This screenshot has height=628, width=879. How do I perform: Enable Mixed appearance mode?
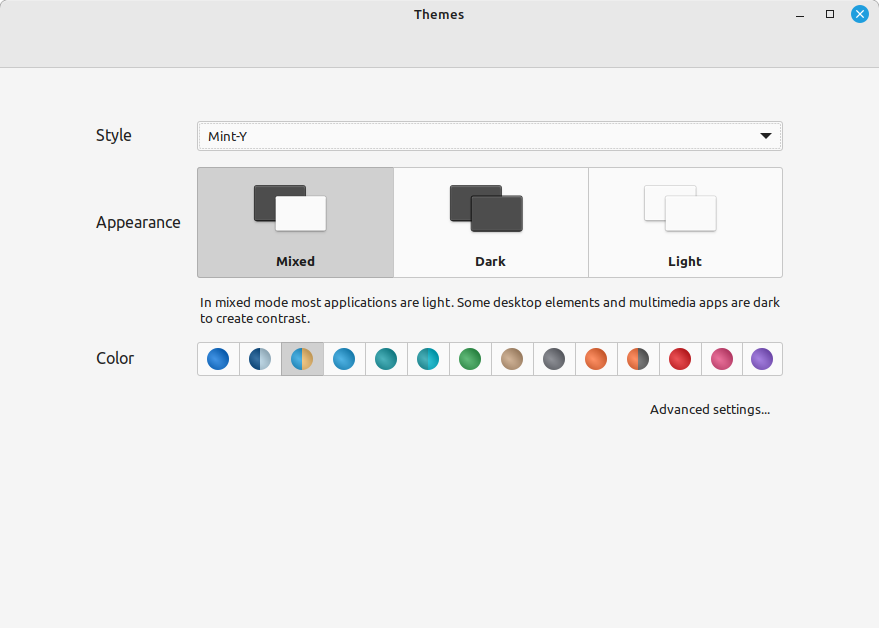(x=295, y=222)
